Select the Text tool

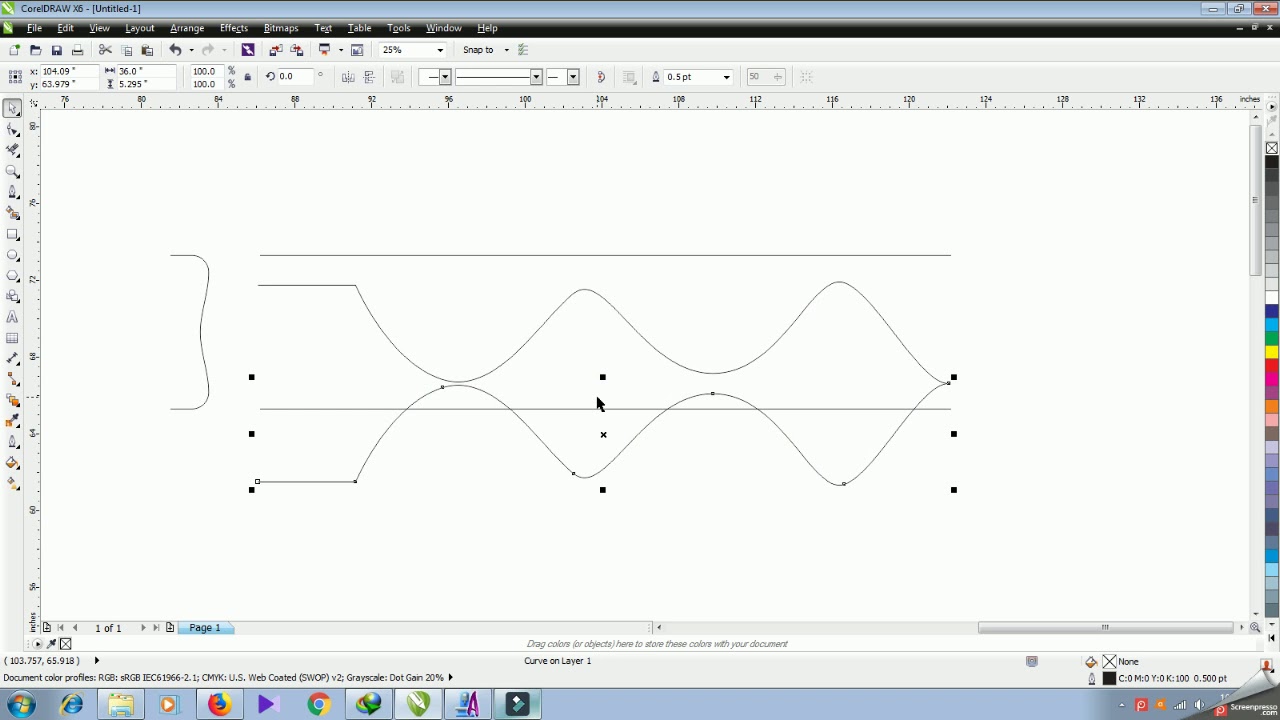[x=13, y=318]
